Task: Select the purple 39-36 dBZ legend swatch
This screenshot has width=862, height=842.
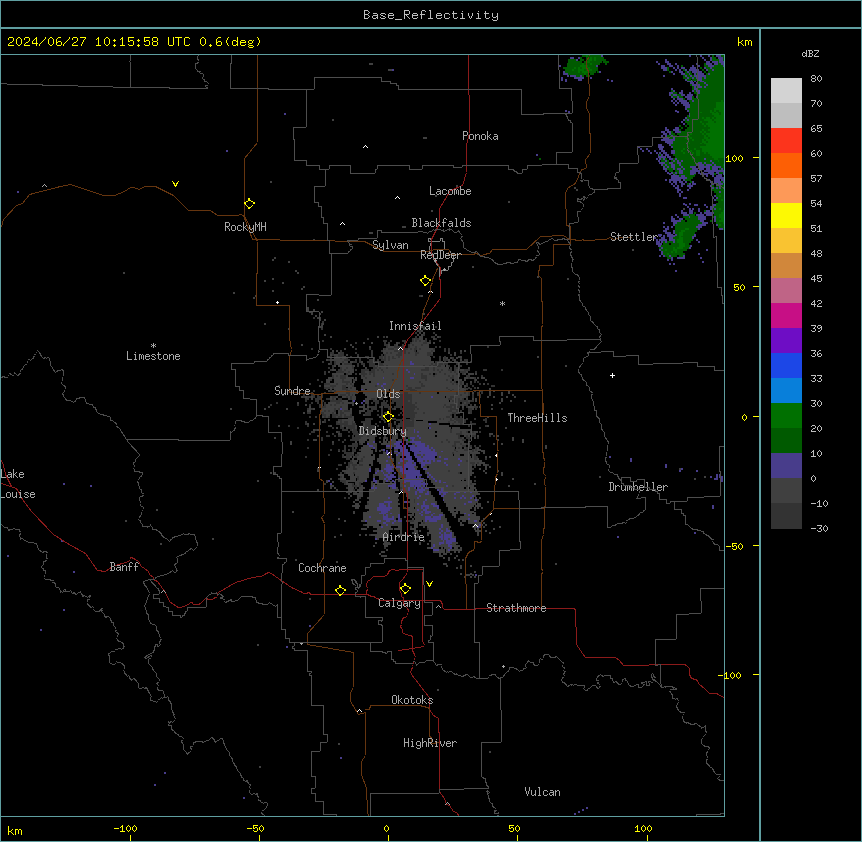Action: point(786,341)
